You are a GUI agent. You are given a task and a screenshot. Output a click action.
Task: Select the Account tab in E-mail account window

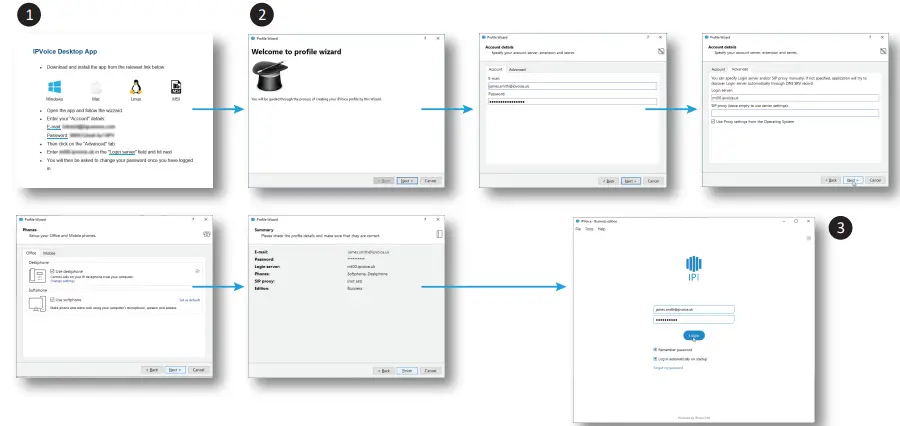(x=495, y=69)
